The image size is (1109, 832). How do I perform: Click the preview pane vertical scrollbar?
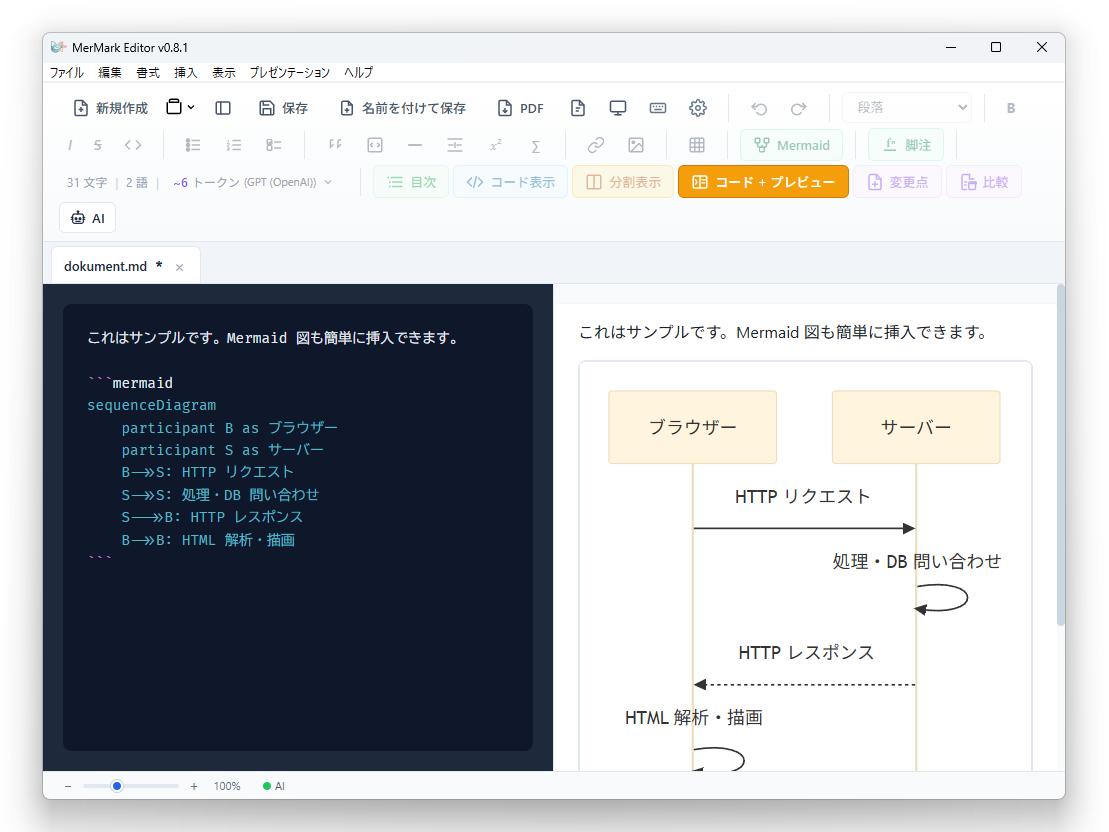click(x=1060, y=455)
